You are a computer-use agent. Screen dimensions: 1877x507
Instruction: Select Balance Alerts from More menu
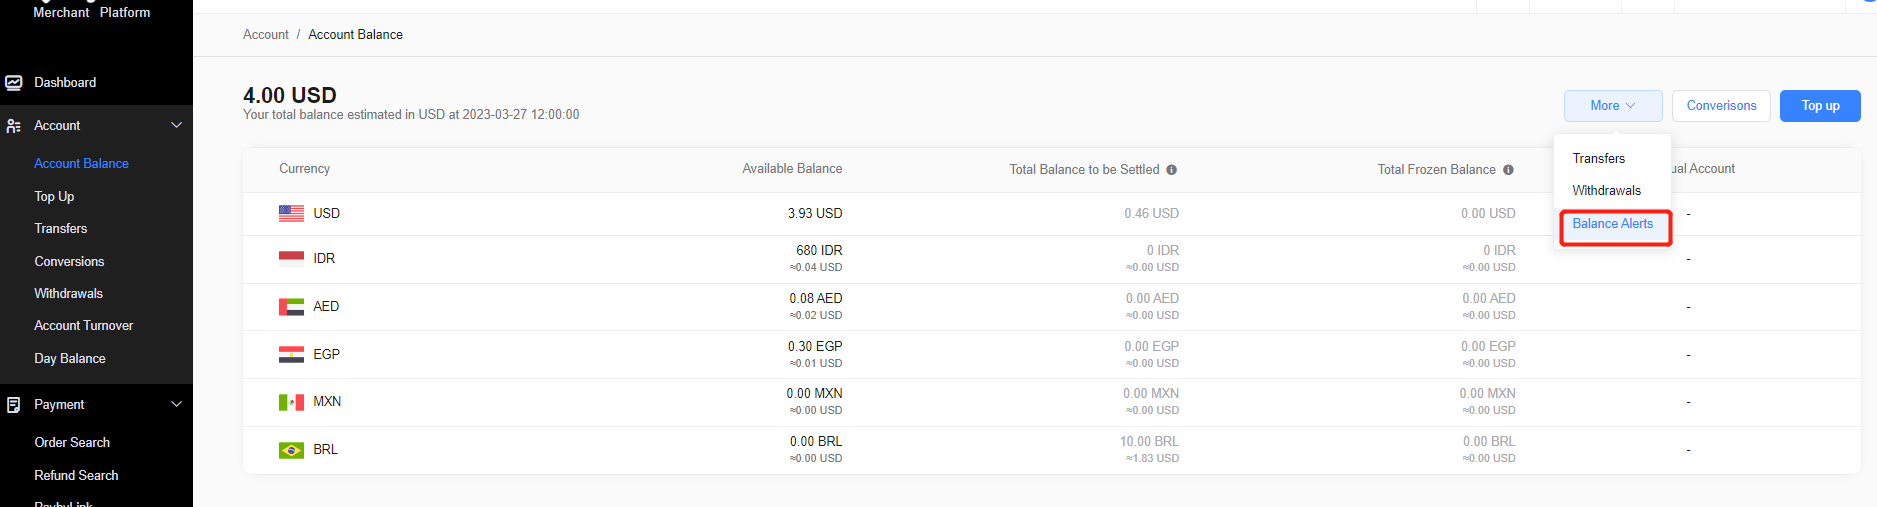tap(1612, 224)
